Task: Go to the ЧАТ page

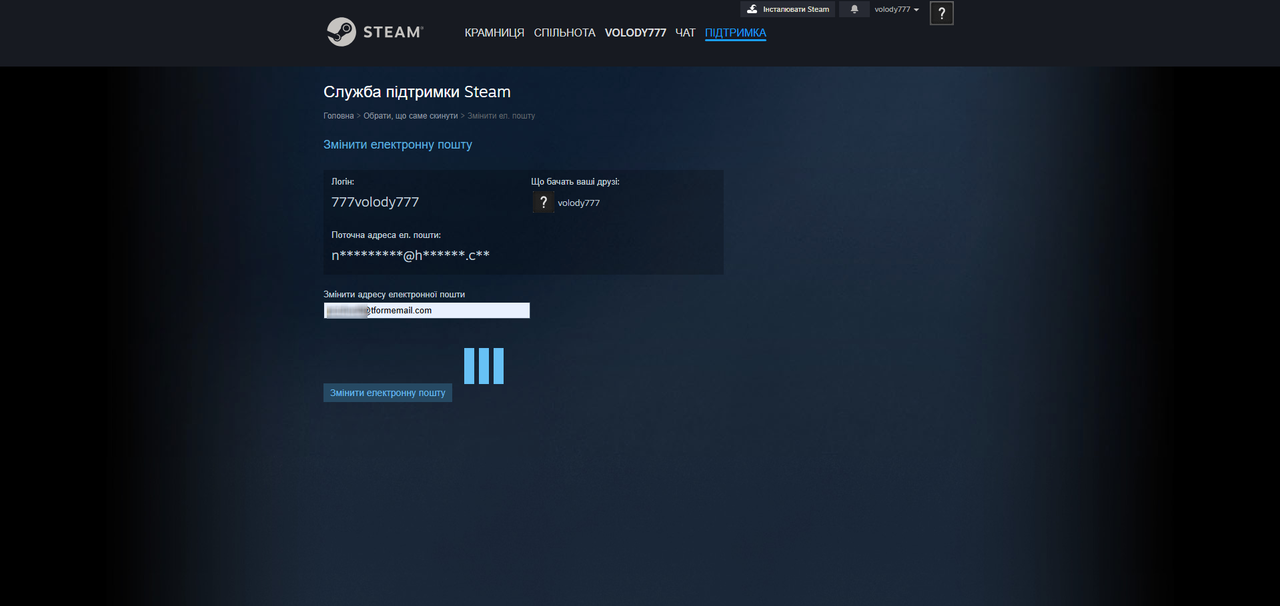Action: point(685,33)
